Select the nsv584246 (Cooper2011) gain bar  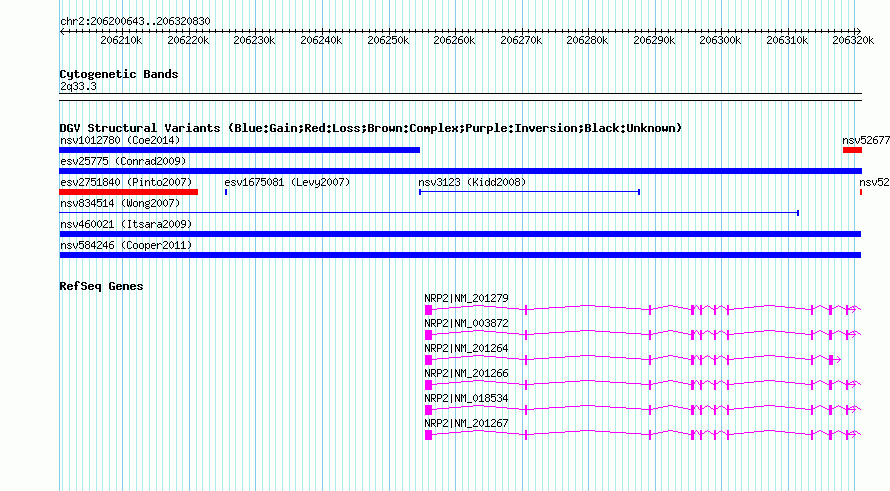tap(460, 255)
